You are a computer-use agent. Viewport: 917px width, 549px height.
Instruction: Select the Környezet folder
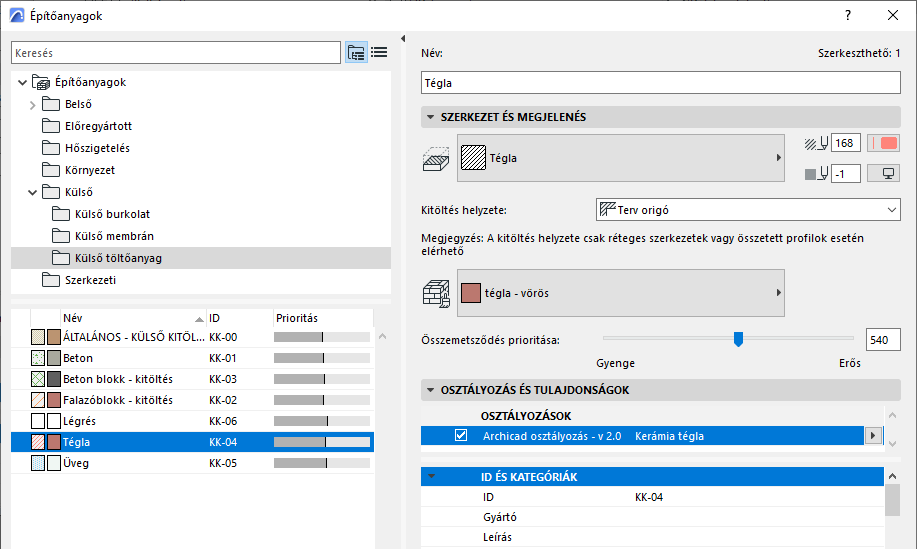tap(90, 170)
